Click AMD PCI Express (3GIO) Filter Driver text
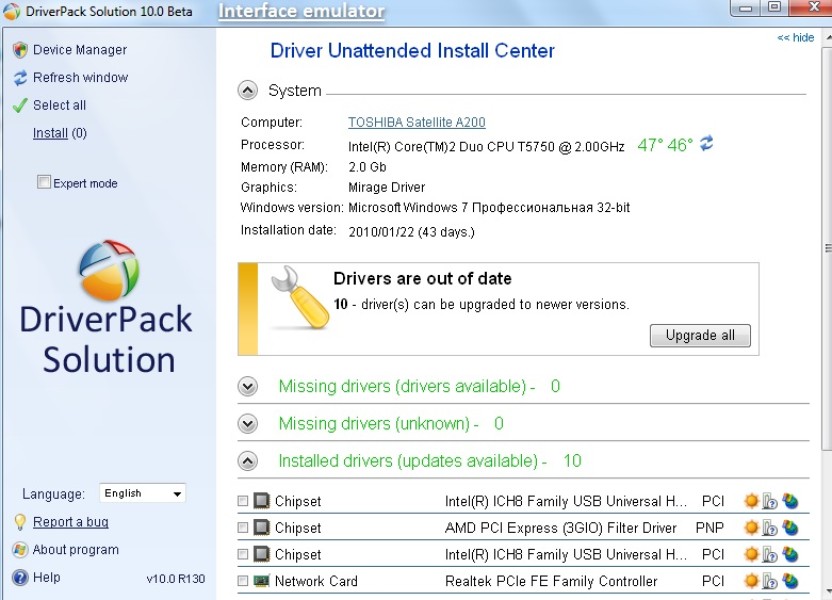832x600 pixels. coord(560,528)
